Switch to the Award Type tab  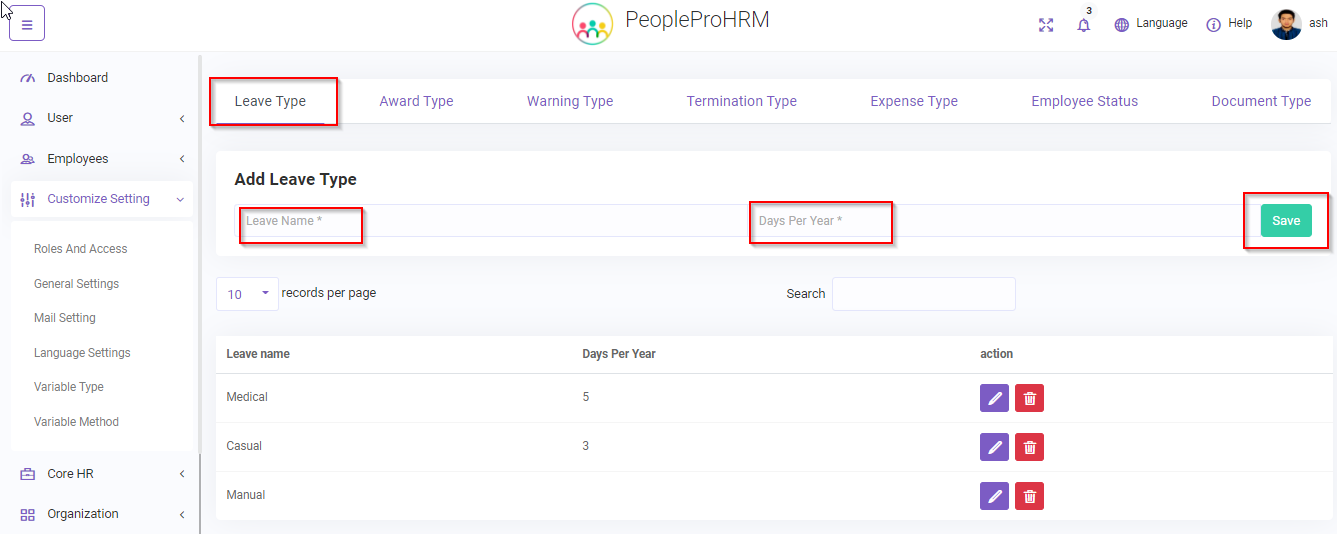tap(416, 101)
